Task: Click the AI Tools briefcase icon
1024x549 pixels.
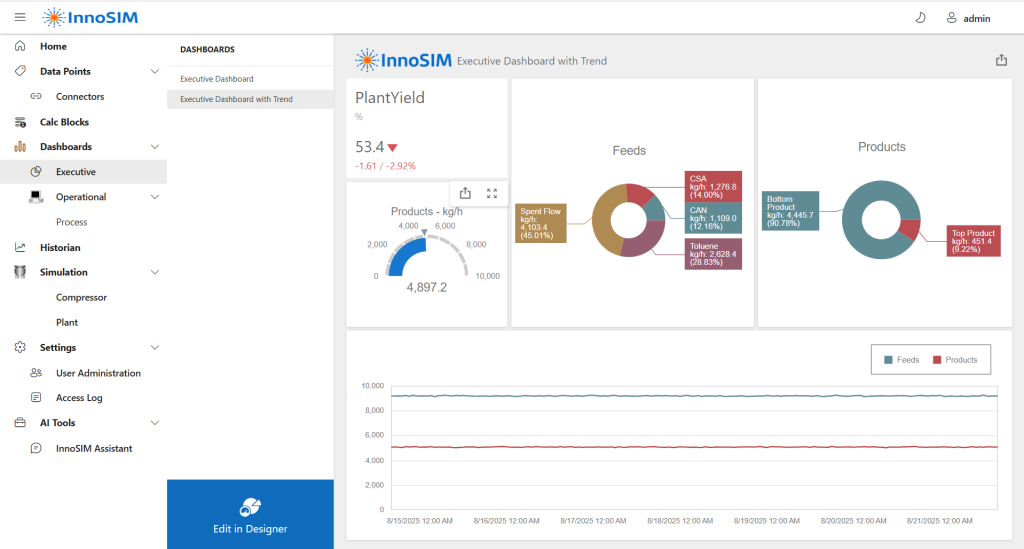Action: (20, 422)
